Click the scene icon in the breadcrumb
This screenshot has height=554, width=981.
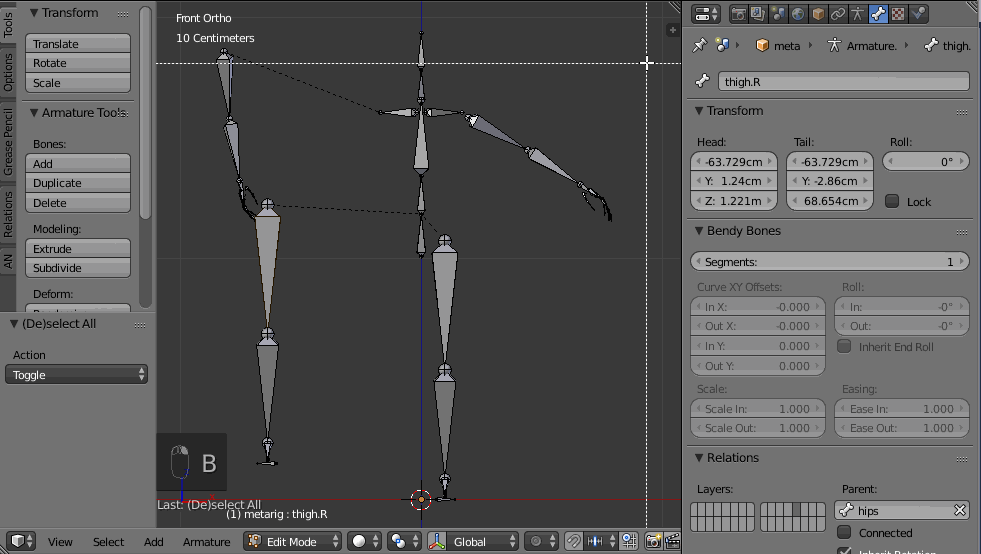[723, 45]
